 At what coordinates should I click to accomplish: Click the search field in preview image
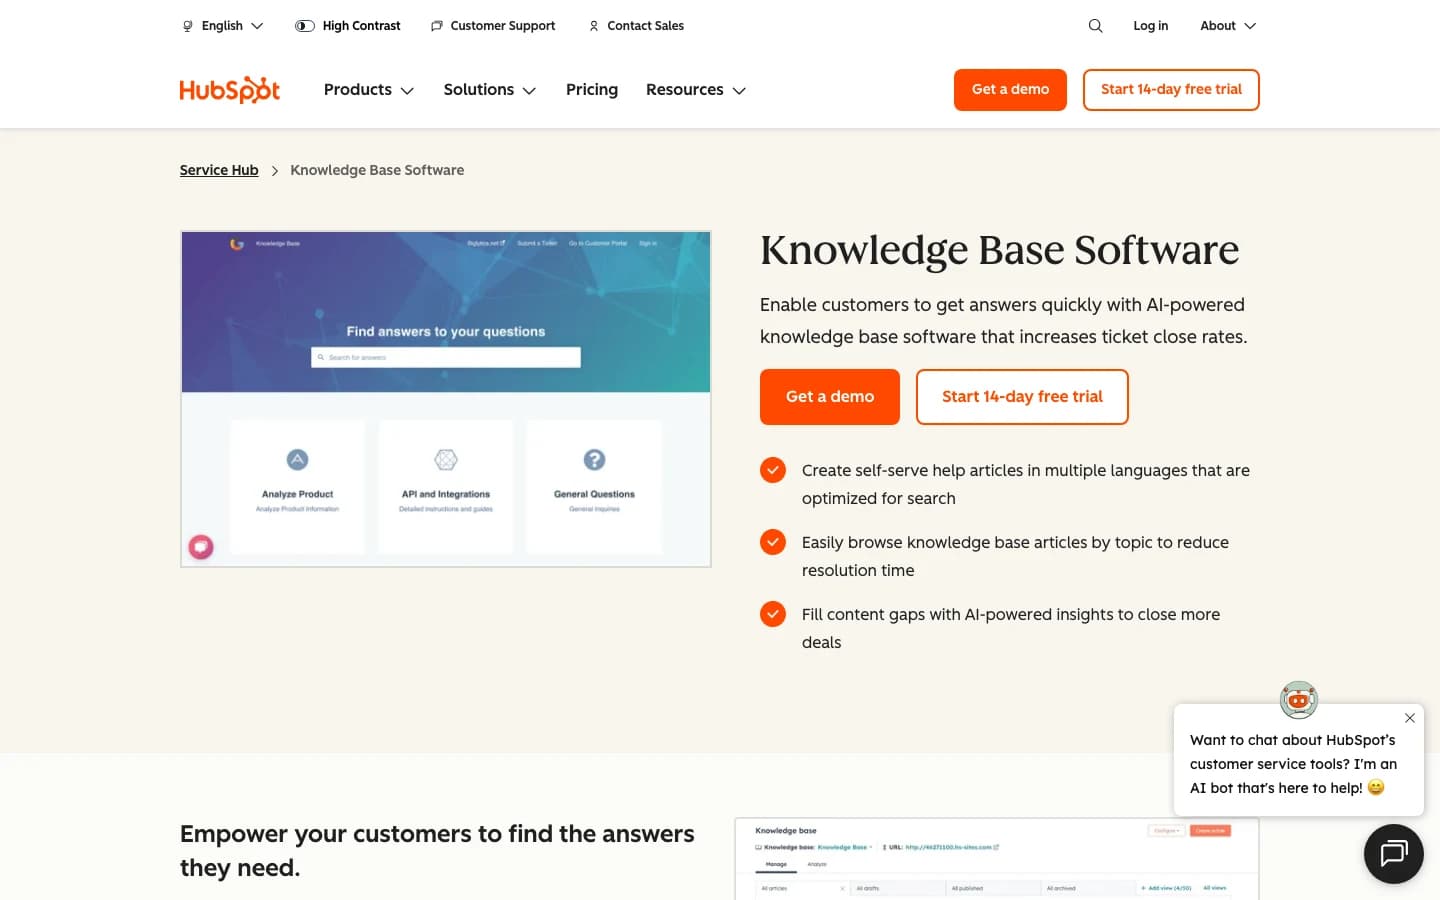(x=446, y=357)
